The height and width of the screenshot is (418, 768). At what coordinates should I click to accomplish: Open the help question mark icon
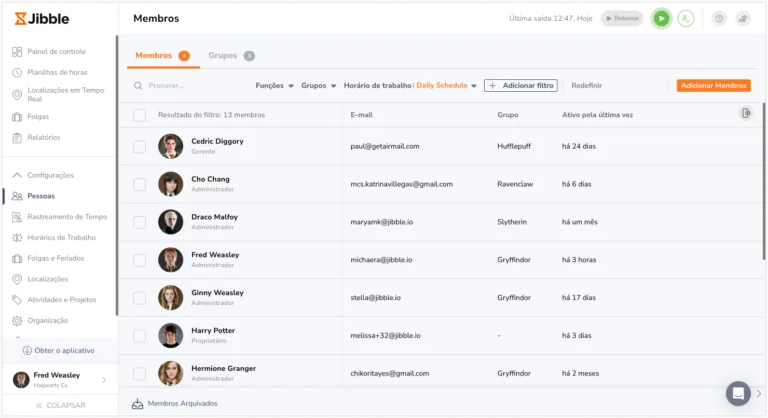point(719,19)
